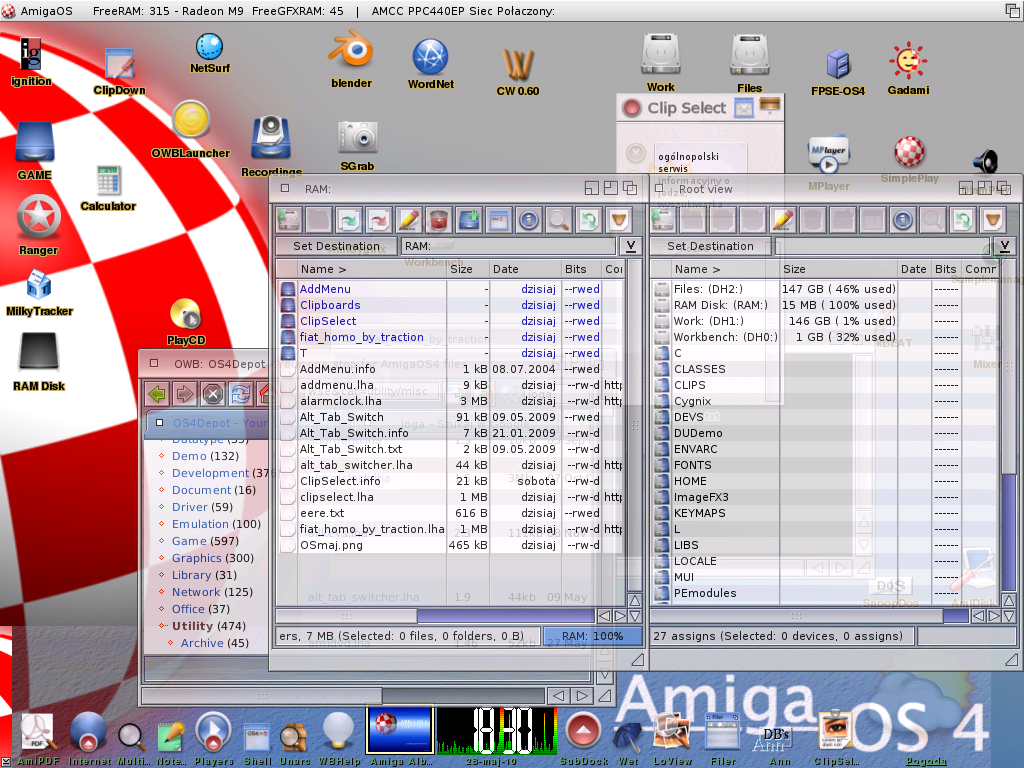Screen dimensions: 1024x768
Task: Click the RAM: 100% usage gauge
Action: (x=592, y=636)
